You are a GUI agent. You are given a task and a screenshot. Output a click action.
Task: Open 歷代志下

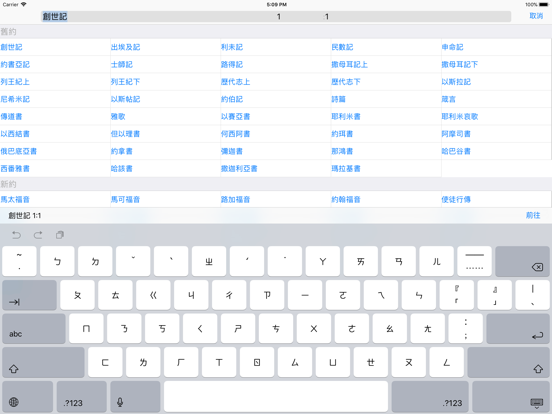point(346,82)
